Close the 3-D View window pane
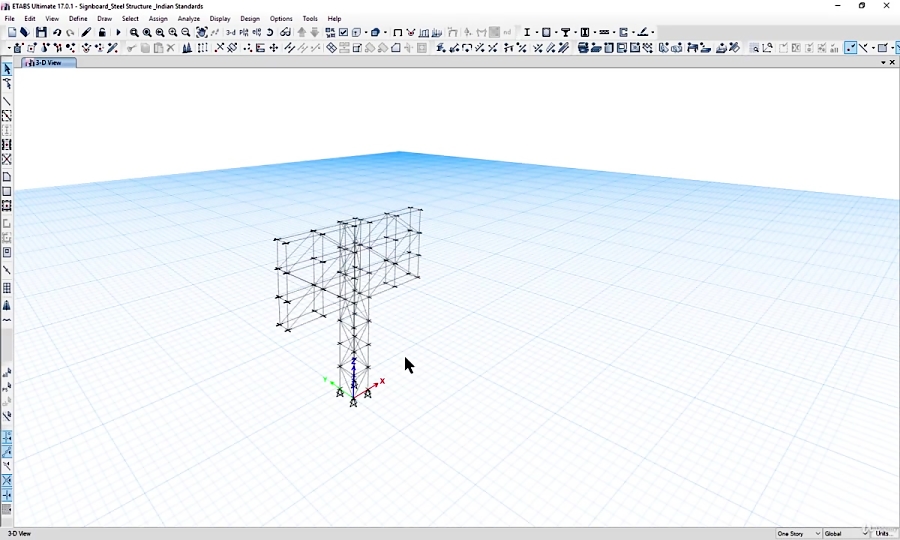The height and width of the screenshot is (540, 900). coord(892,63)
